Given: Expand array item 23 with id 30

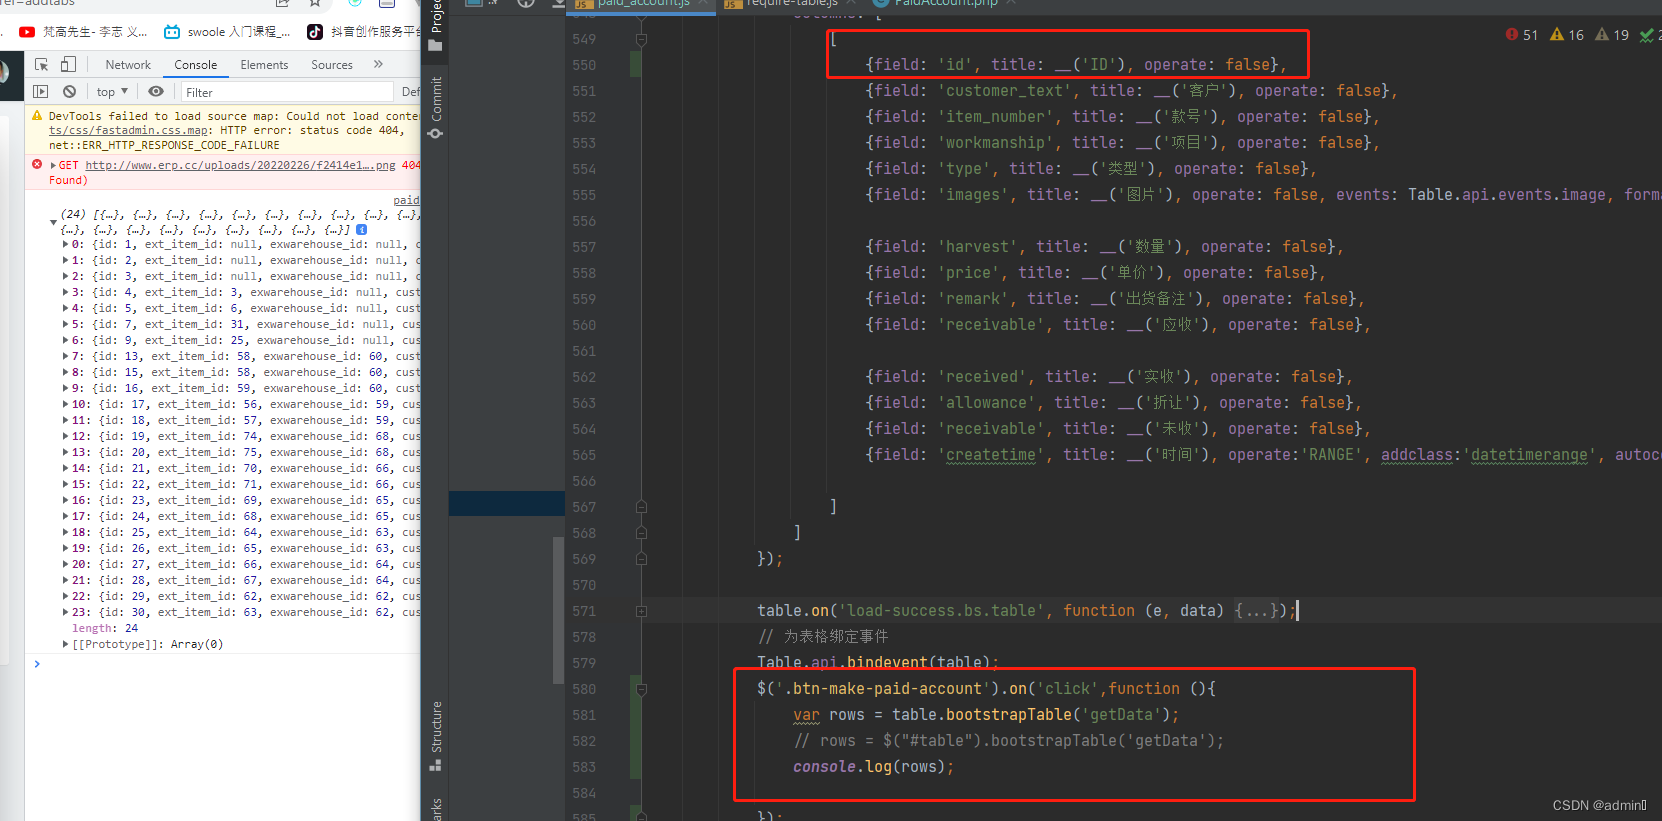Looking at the screenshot, I should (66, 612).
